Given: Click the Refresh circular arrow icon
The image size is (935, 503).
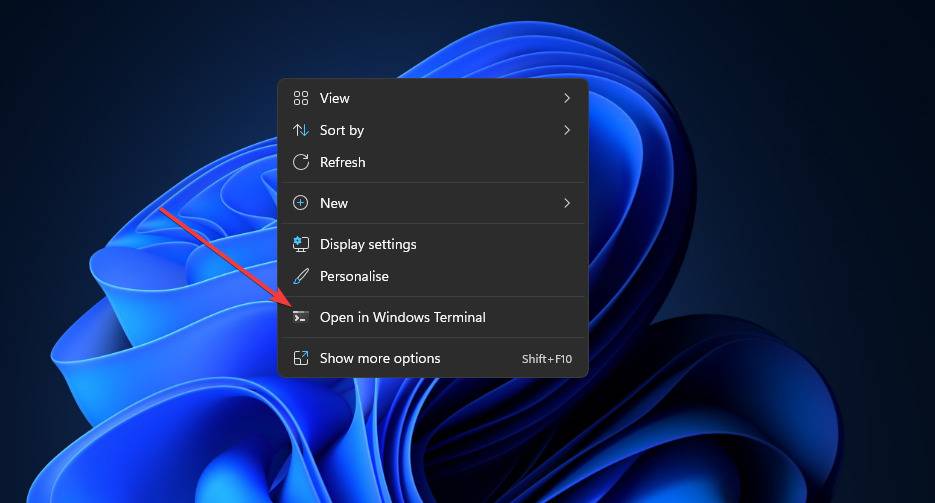Looking at the screenshot, I should pos(301,162).
